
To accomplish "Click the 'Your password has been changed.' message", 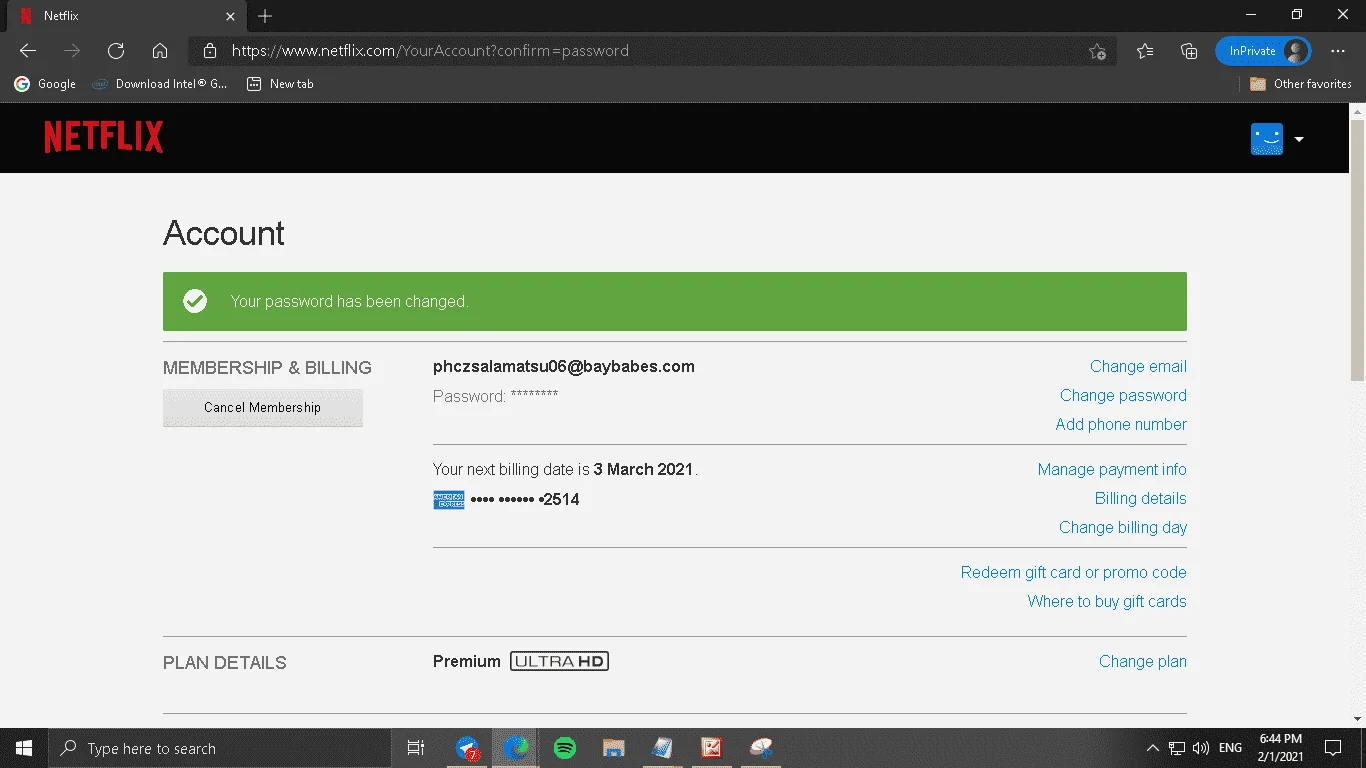I will 349,302.
